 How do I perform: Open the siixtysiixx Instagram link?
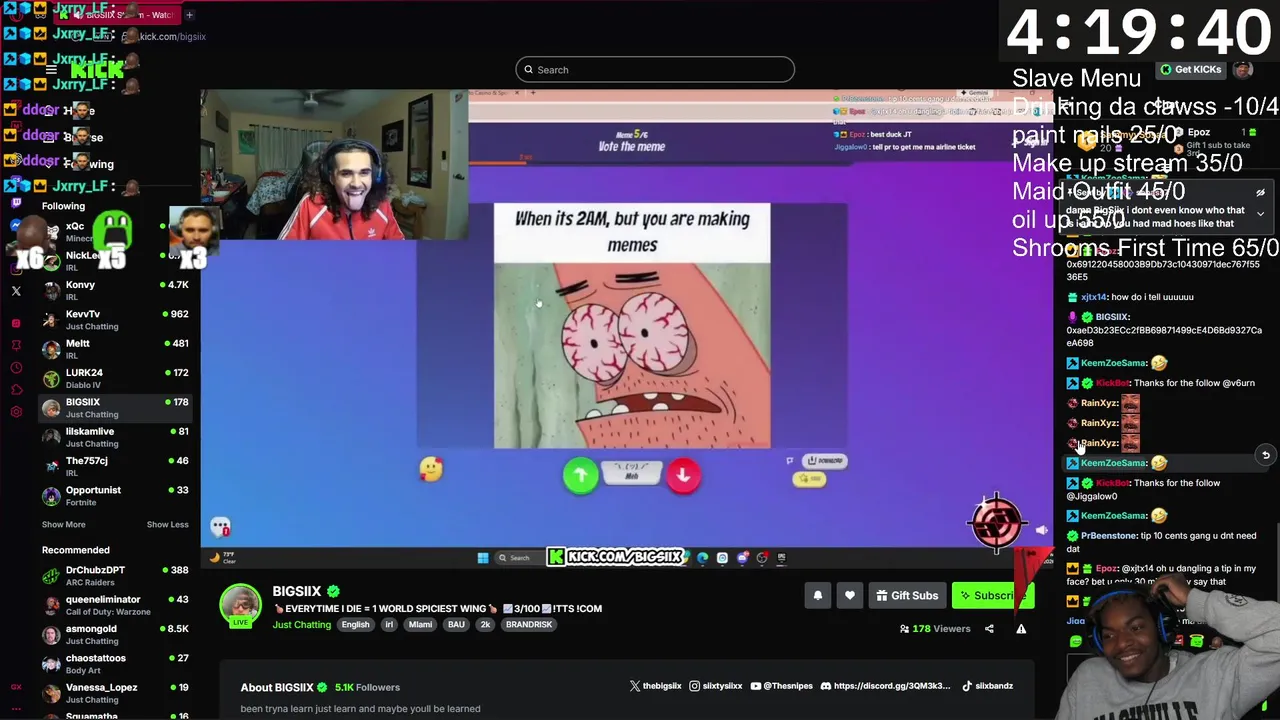click(715, 686)
